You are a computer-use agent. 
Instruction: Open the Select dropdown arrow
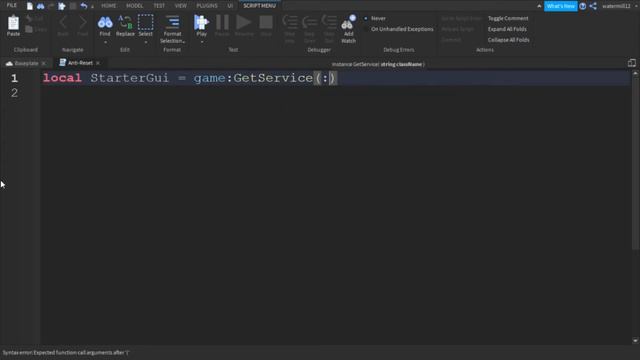(x=145, y=42)
